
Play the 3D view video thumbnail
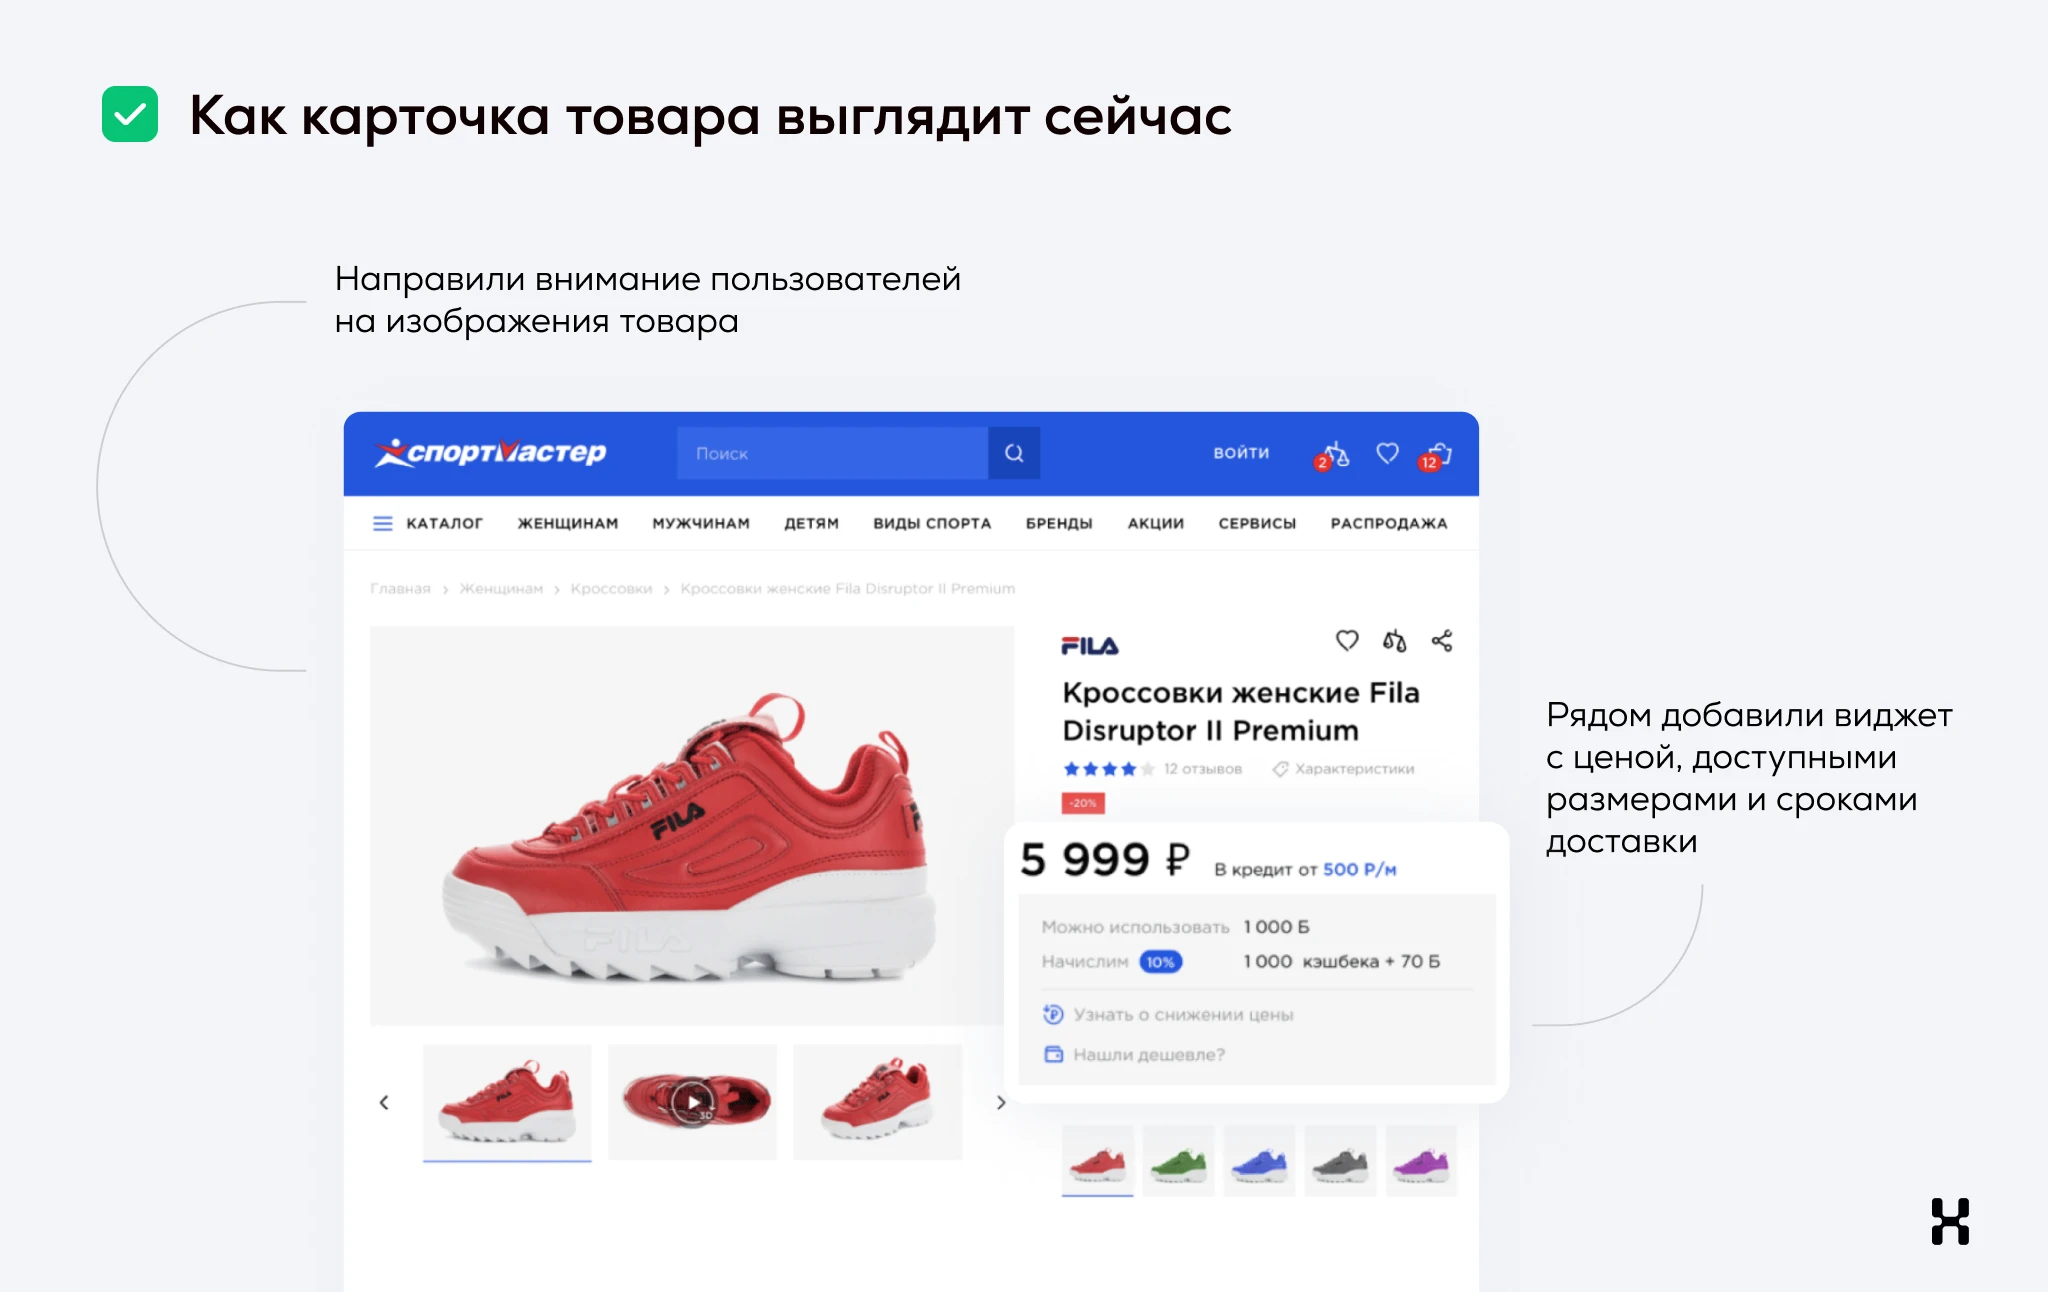692,1102
